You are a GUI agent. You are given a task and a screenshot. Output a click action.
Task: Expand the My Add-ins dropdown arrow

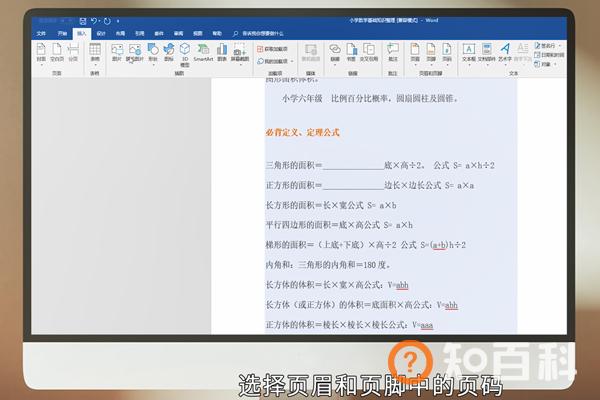point(292,61)
